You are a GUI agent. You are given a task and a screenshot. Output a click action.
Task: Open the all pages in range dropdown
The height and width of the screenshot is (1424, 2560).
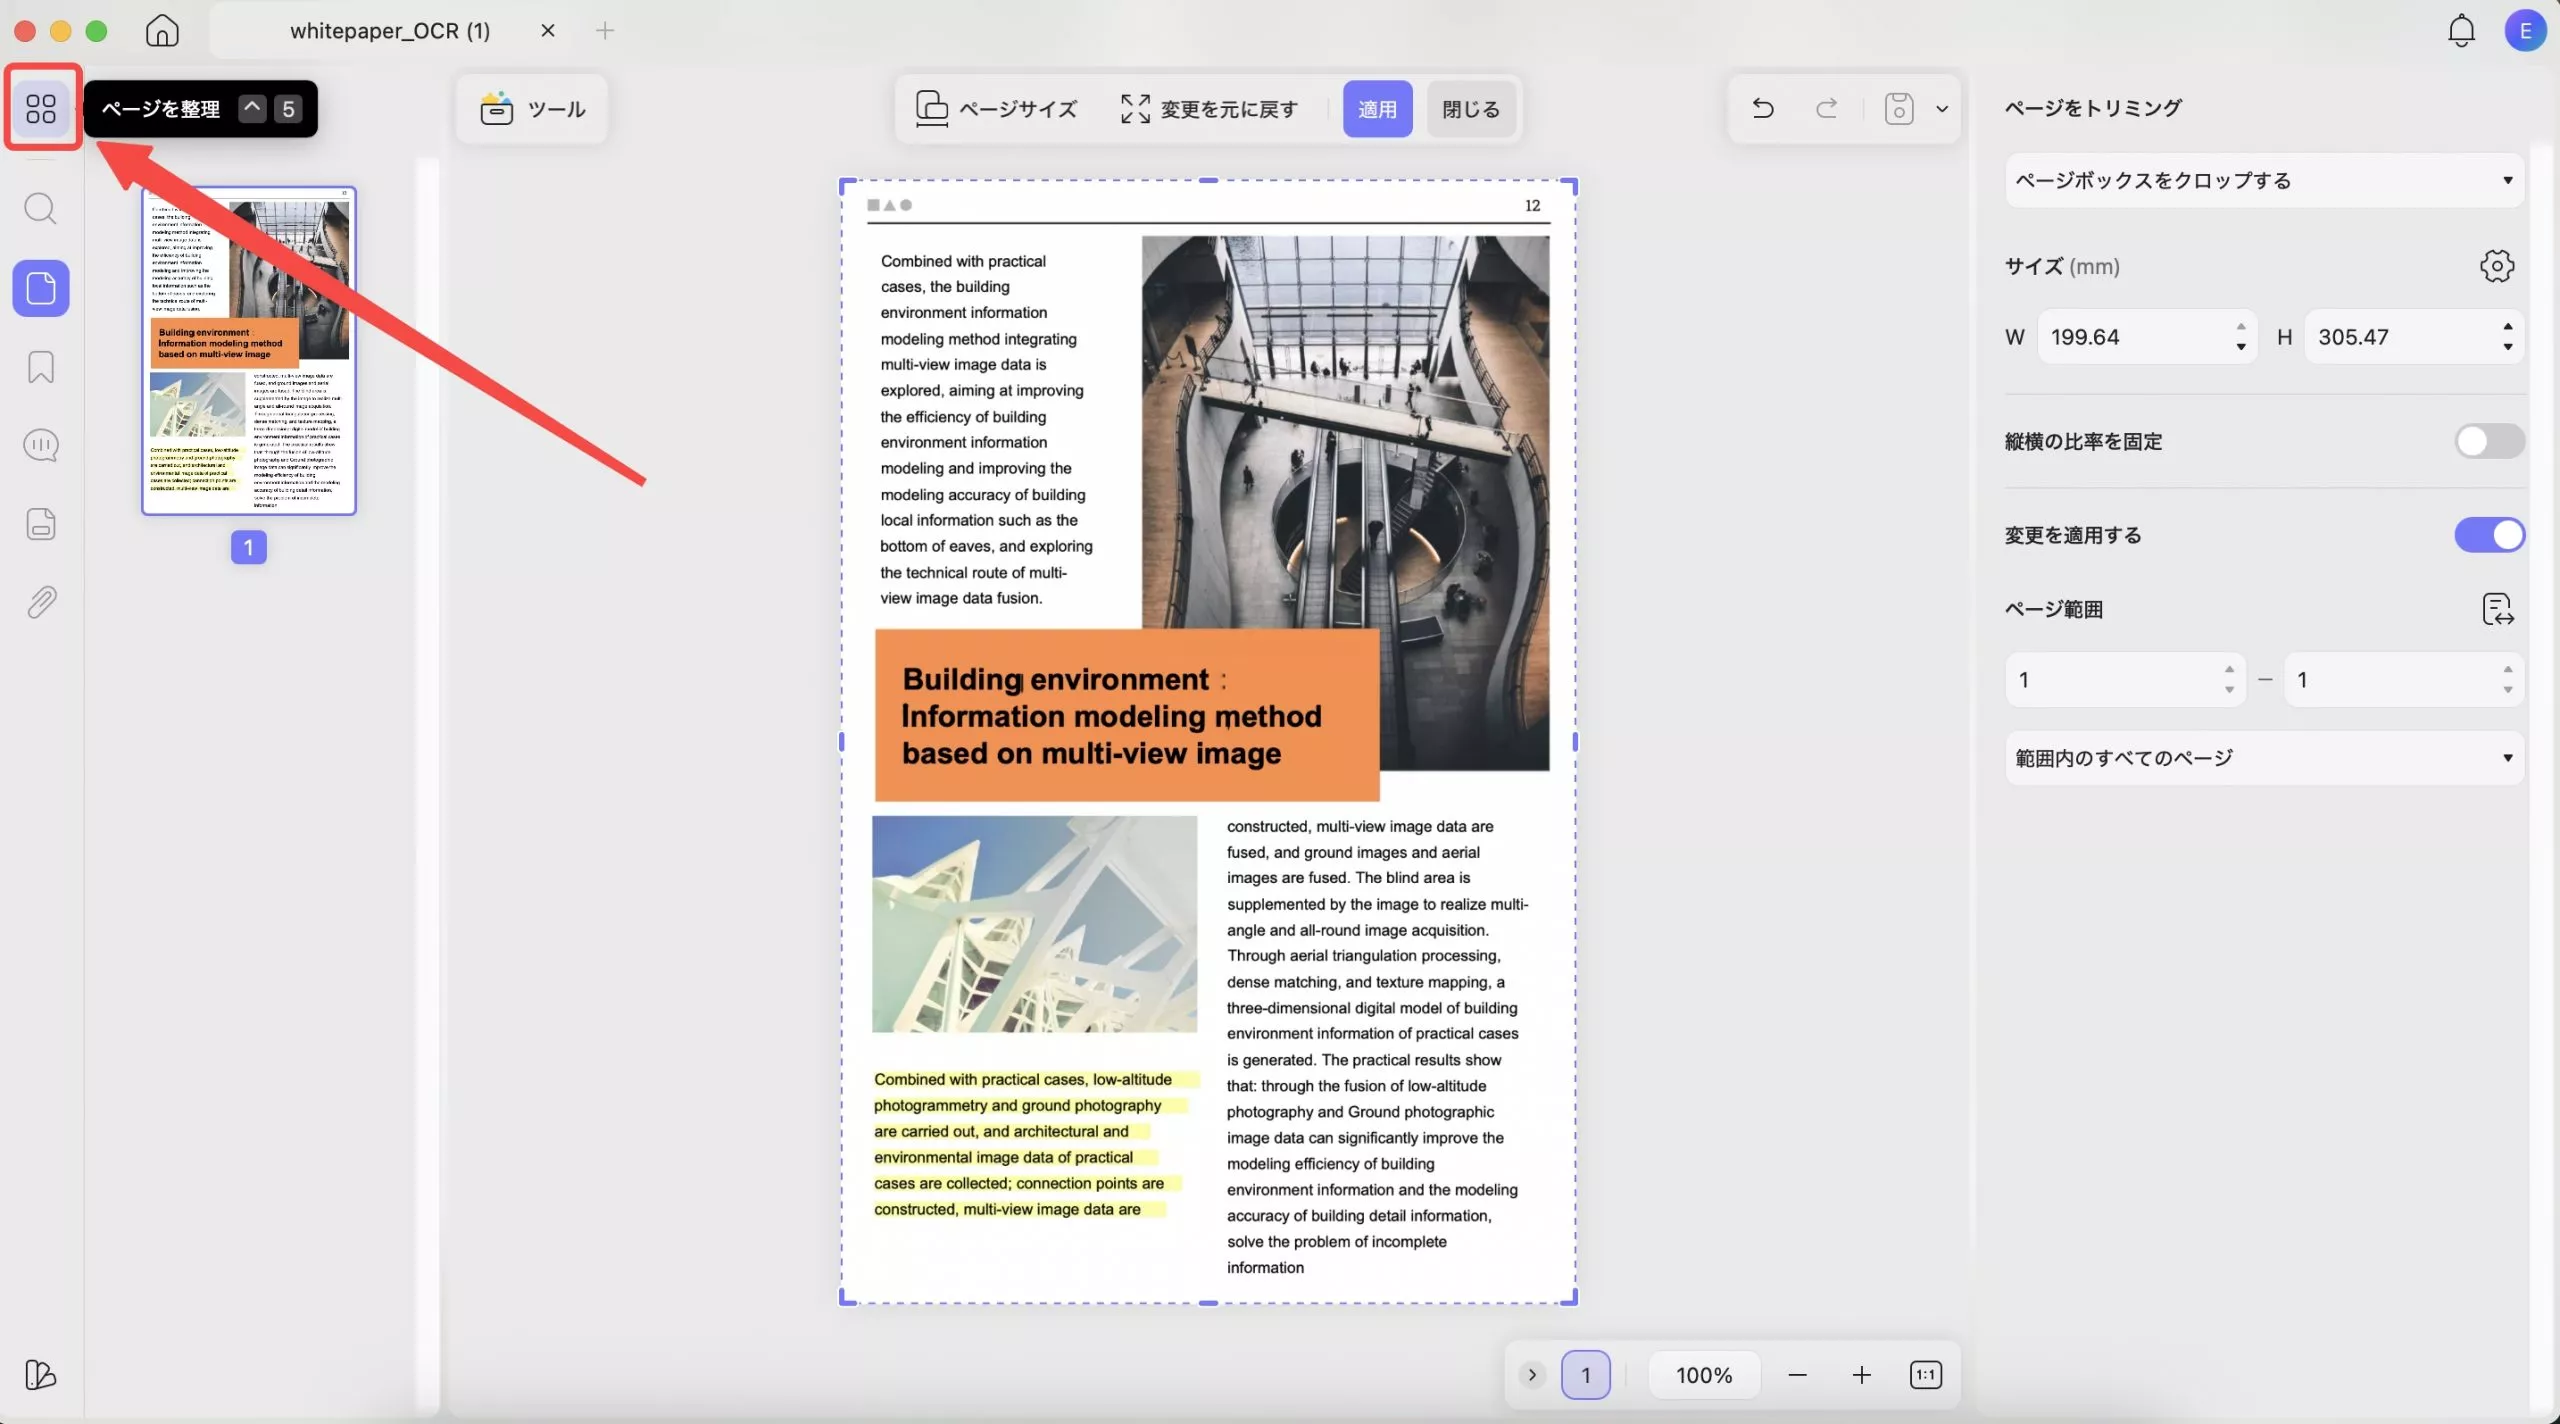point(2264,758)
